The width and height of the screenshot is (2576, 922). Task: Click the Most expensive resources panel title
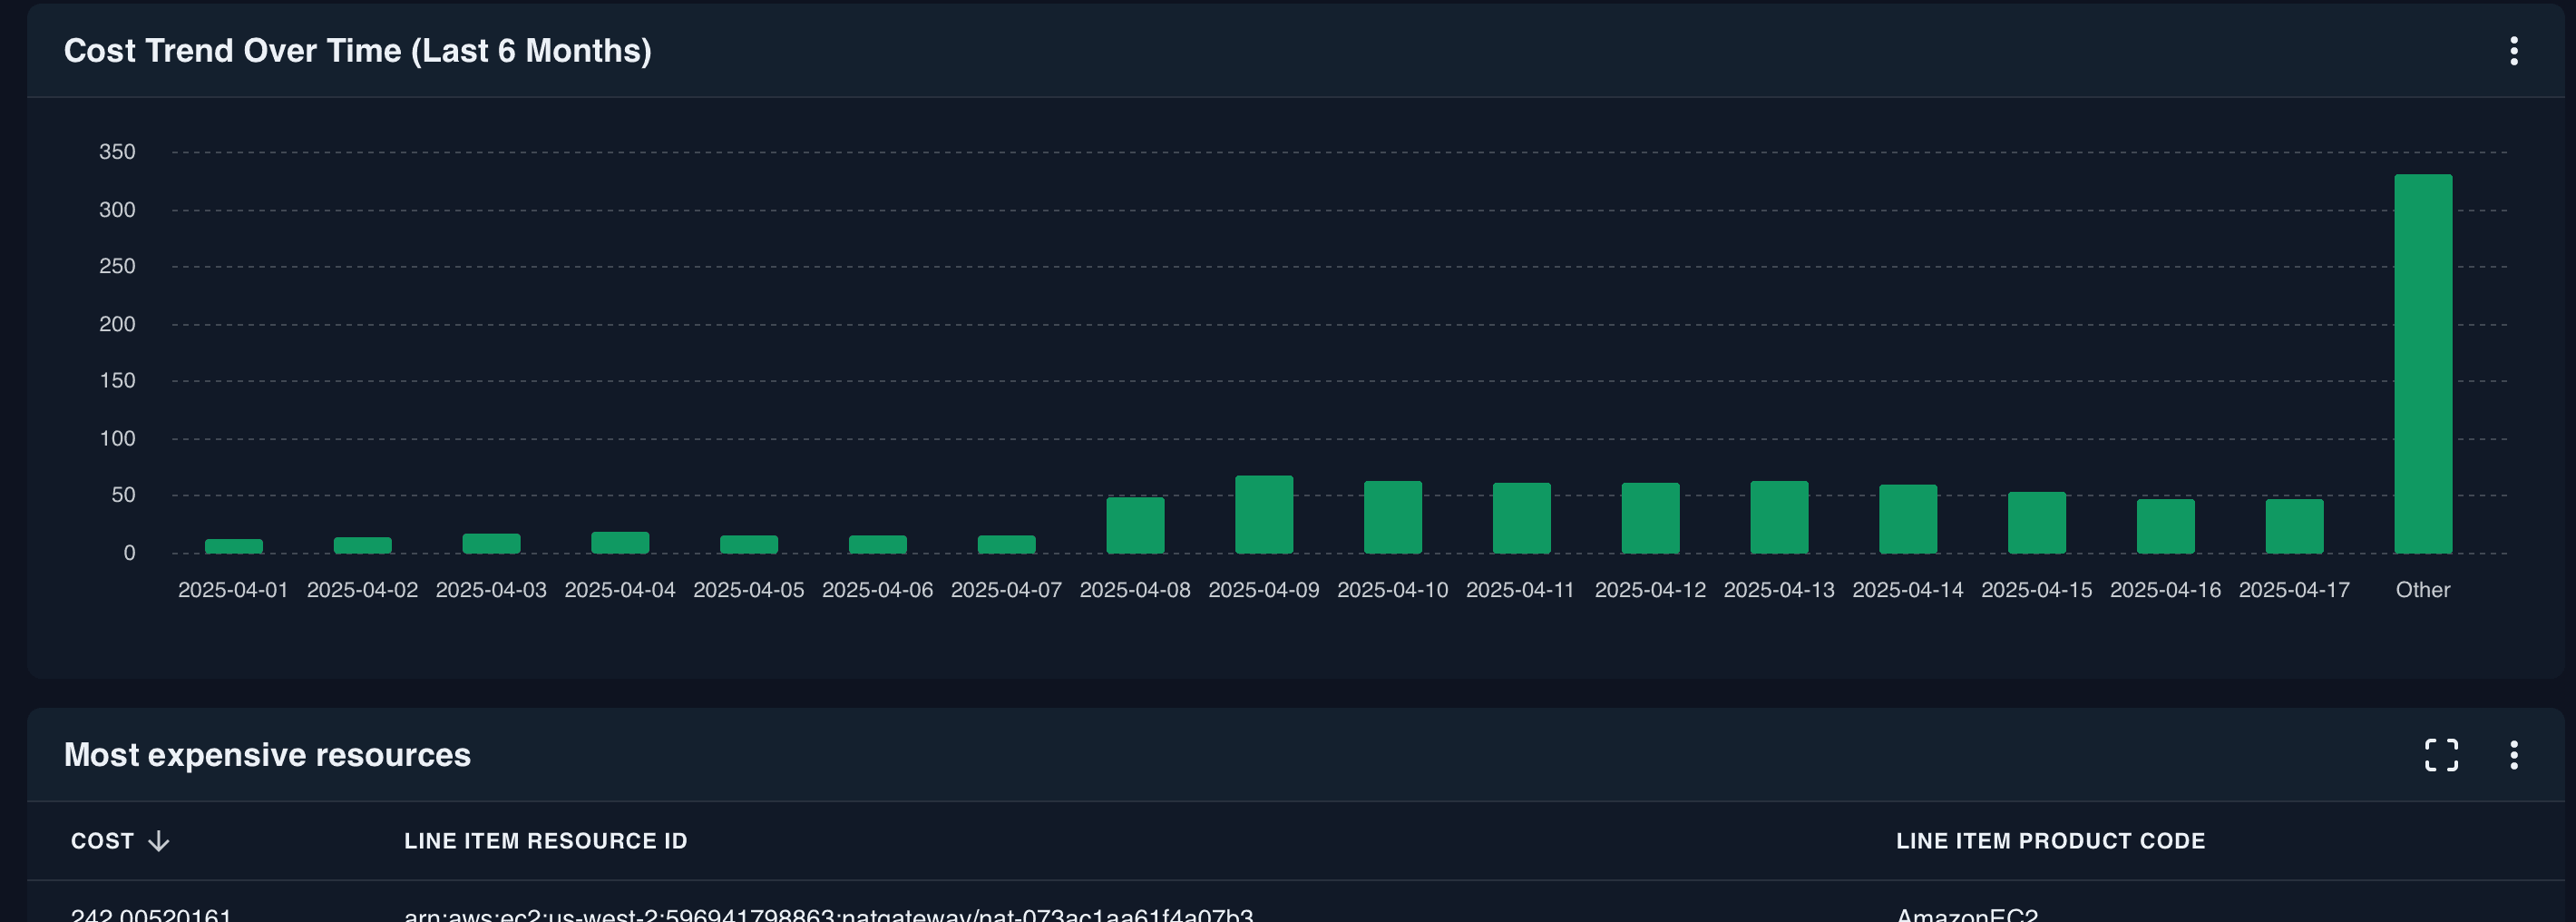click(x=267, y=755)
